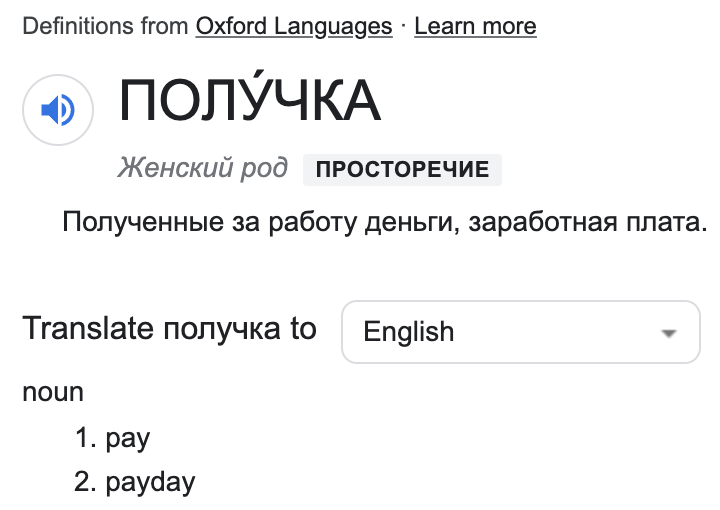
Task: Click the Definitions from text
Action: (x=105, y=26)
